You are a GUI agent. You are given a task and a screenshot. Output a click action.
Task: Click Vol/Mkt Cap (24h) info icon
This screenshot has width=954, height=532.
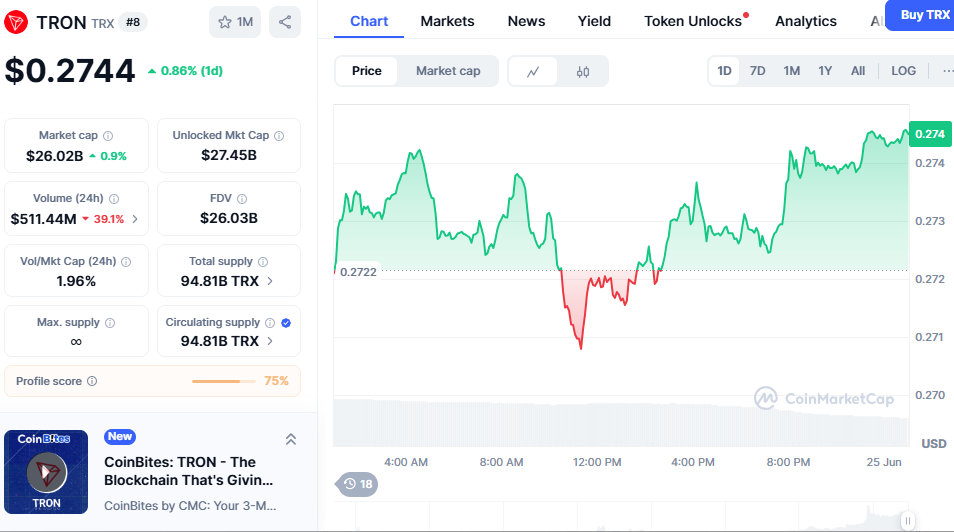click(126, 262)
